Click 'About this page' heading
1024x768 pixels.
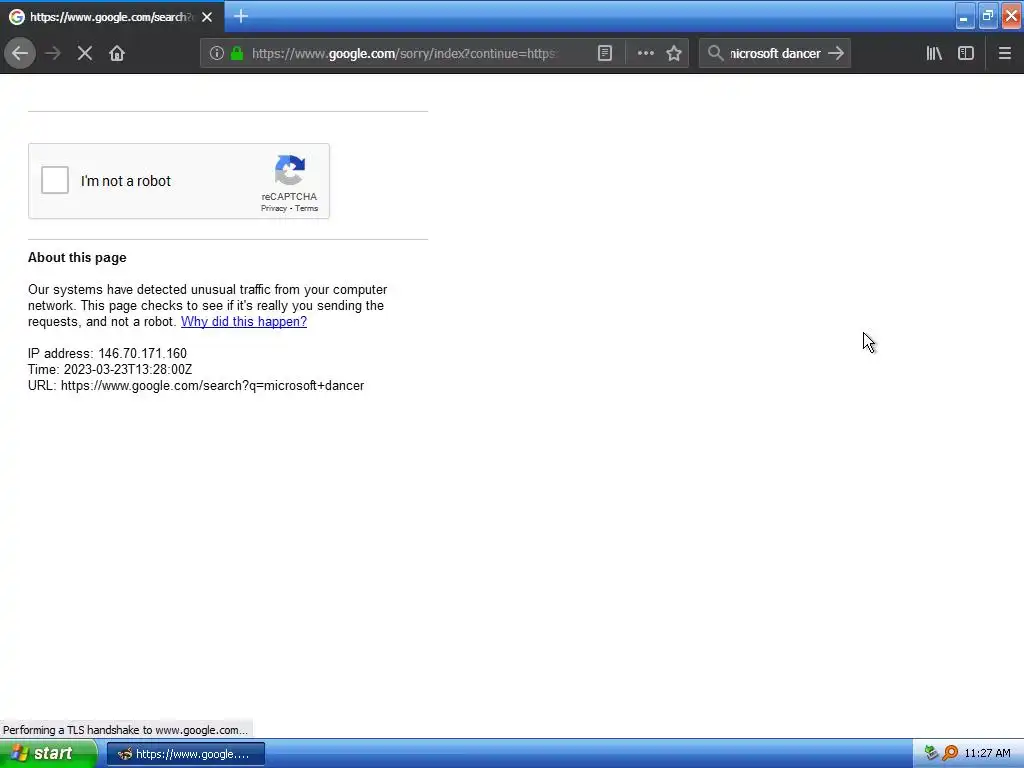point(77,257)
